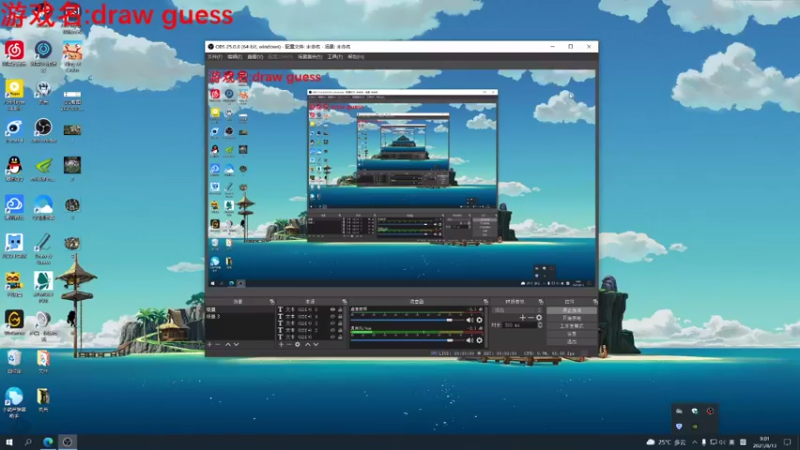
Task: Remove transition with transitions minus icon
Action: pos(531,318)
